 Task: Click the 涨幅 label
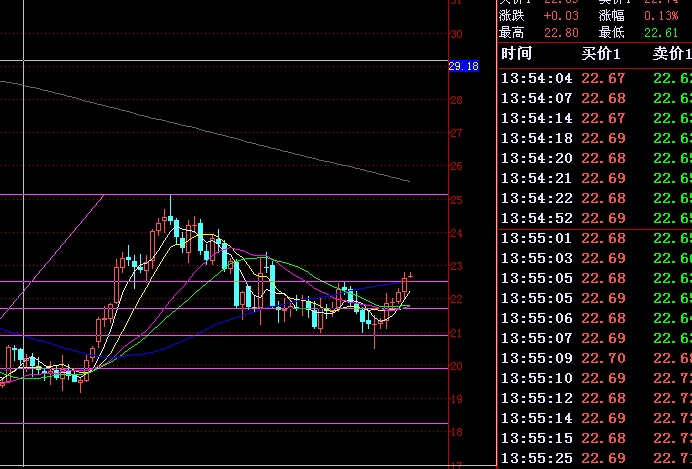coord(611,16)
